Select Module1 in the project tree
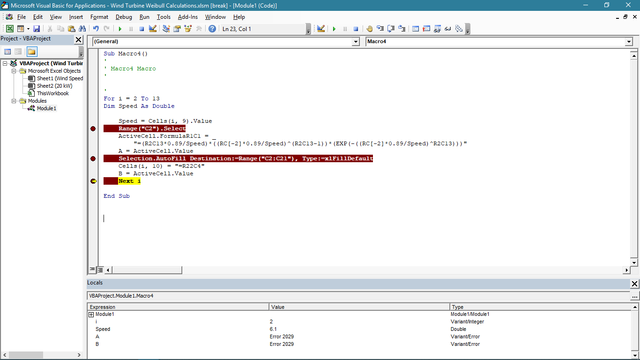 coord(46,108)
